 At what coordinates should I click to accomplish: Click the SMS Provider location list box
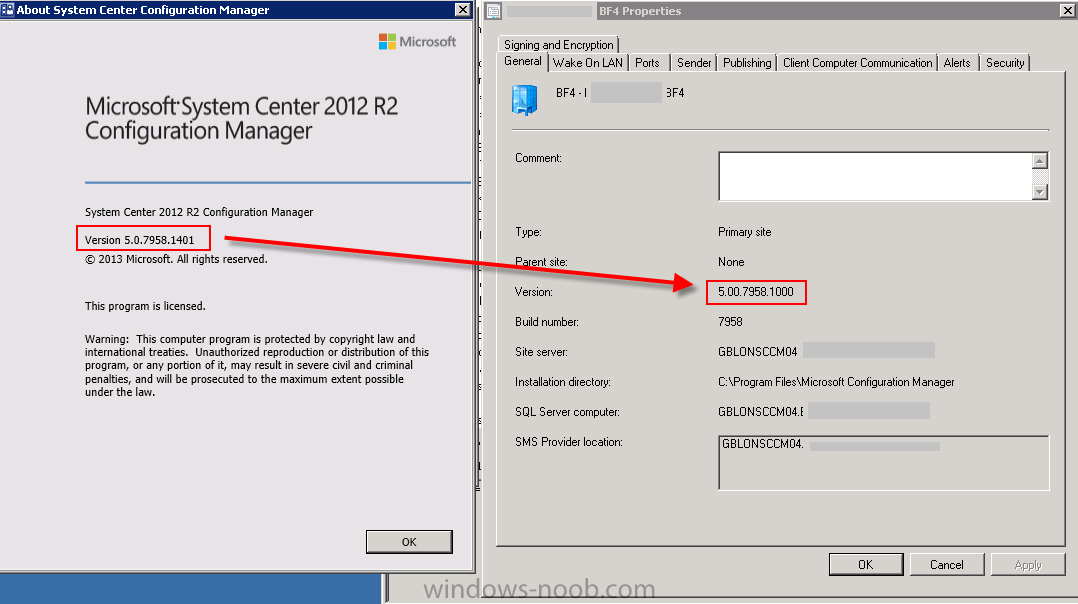pyautogui.click(x=883, y=462)
